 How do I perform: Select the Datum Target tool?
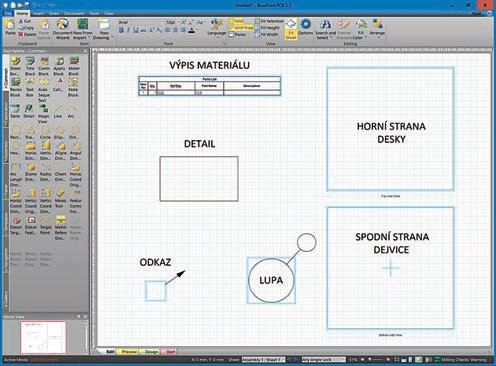tap(16, 225)
